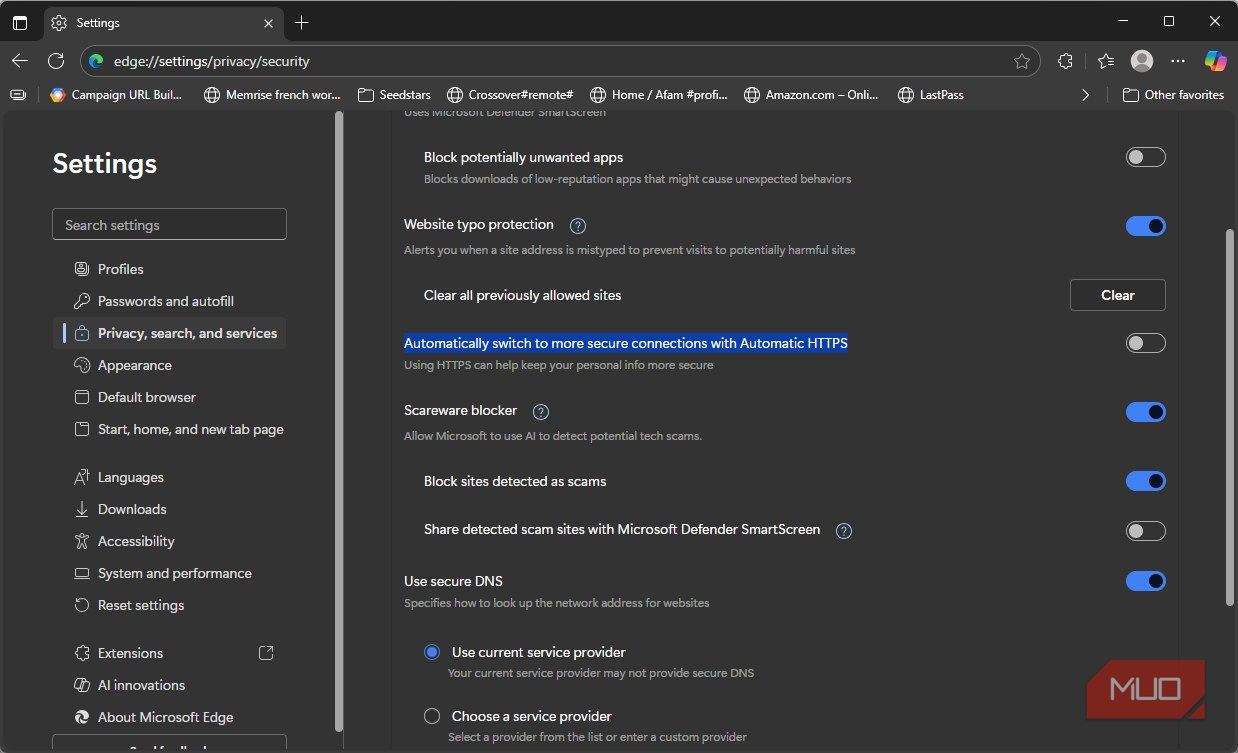Open the tab actions menu icon
Viewport: 1238px width, 753px height.
[x=20, y=22]
